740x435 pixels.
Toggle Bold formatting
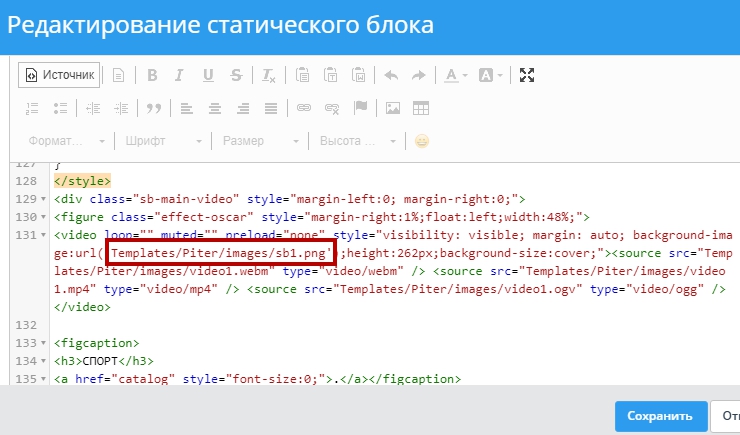click(x=152, y=75)
